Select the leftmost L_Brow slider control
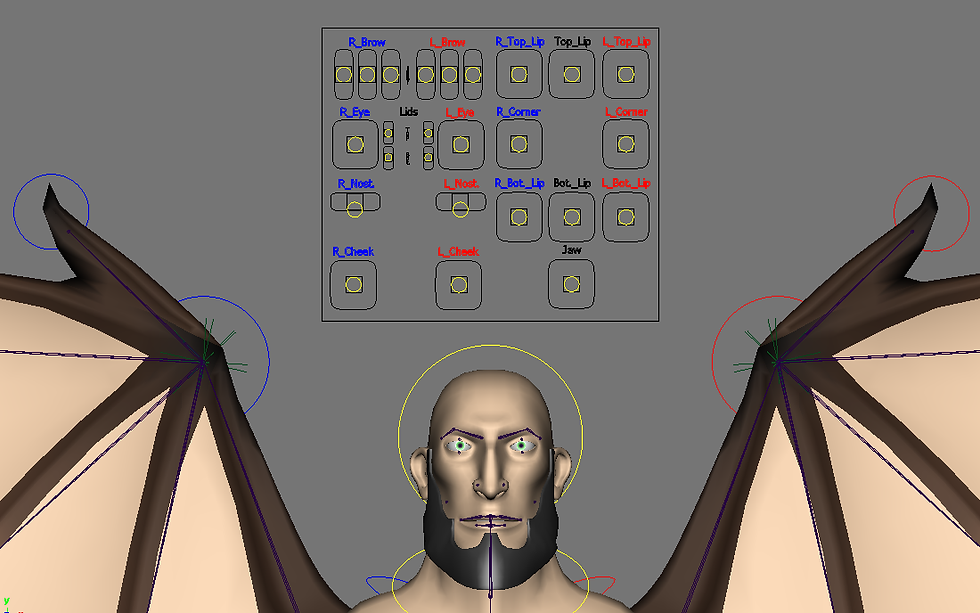Screen dimensions: 980x613 pyautogui.click(x=426, y=75)
